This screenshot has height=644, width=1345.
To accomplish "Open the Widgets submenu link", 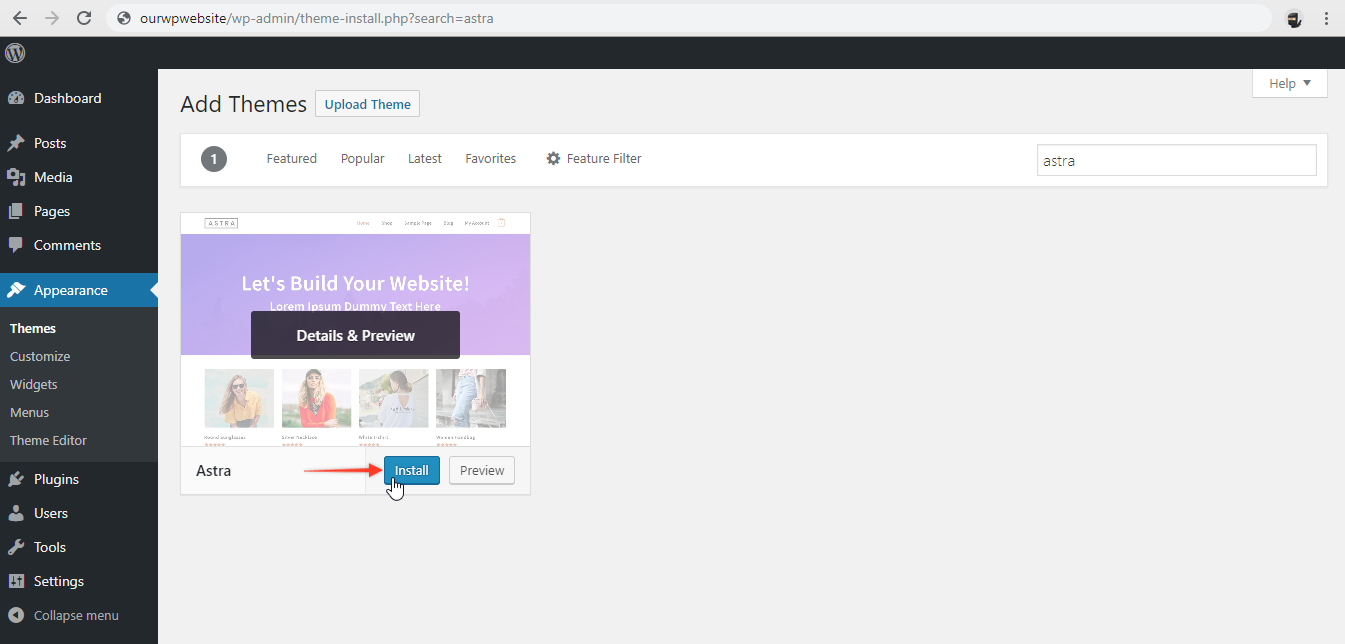I will (x=34, y=384).
